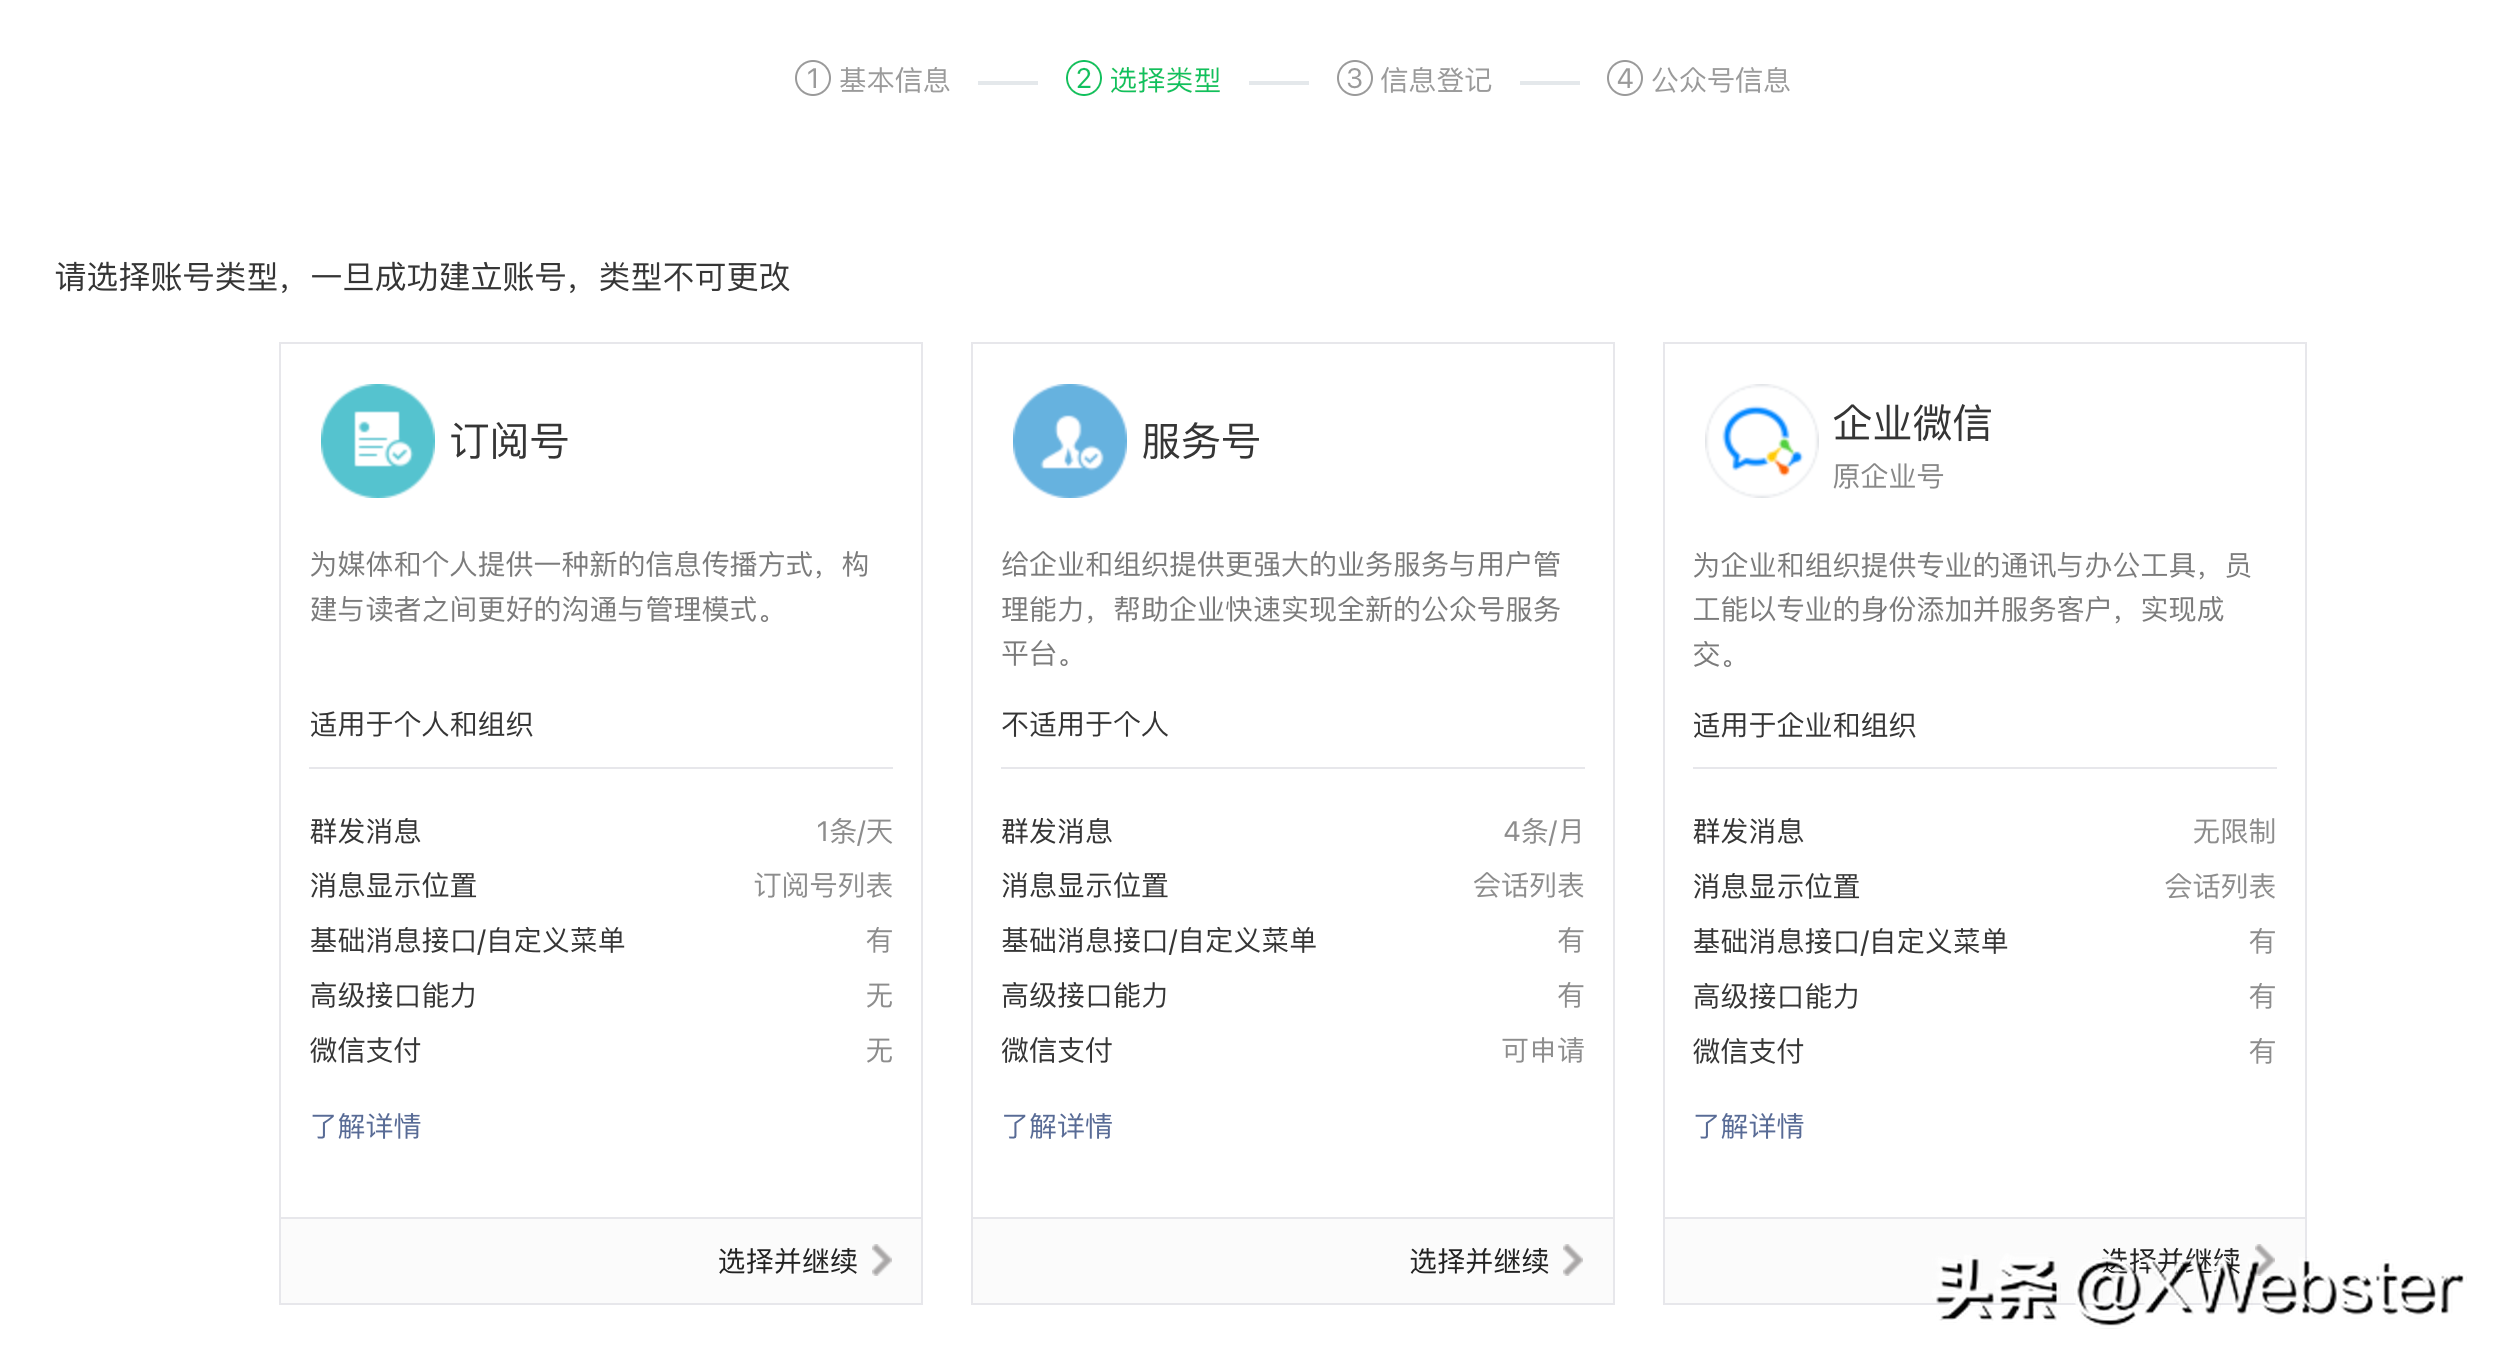Click step circle number 4

click(x=1625, y=78)
